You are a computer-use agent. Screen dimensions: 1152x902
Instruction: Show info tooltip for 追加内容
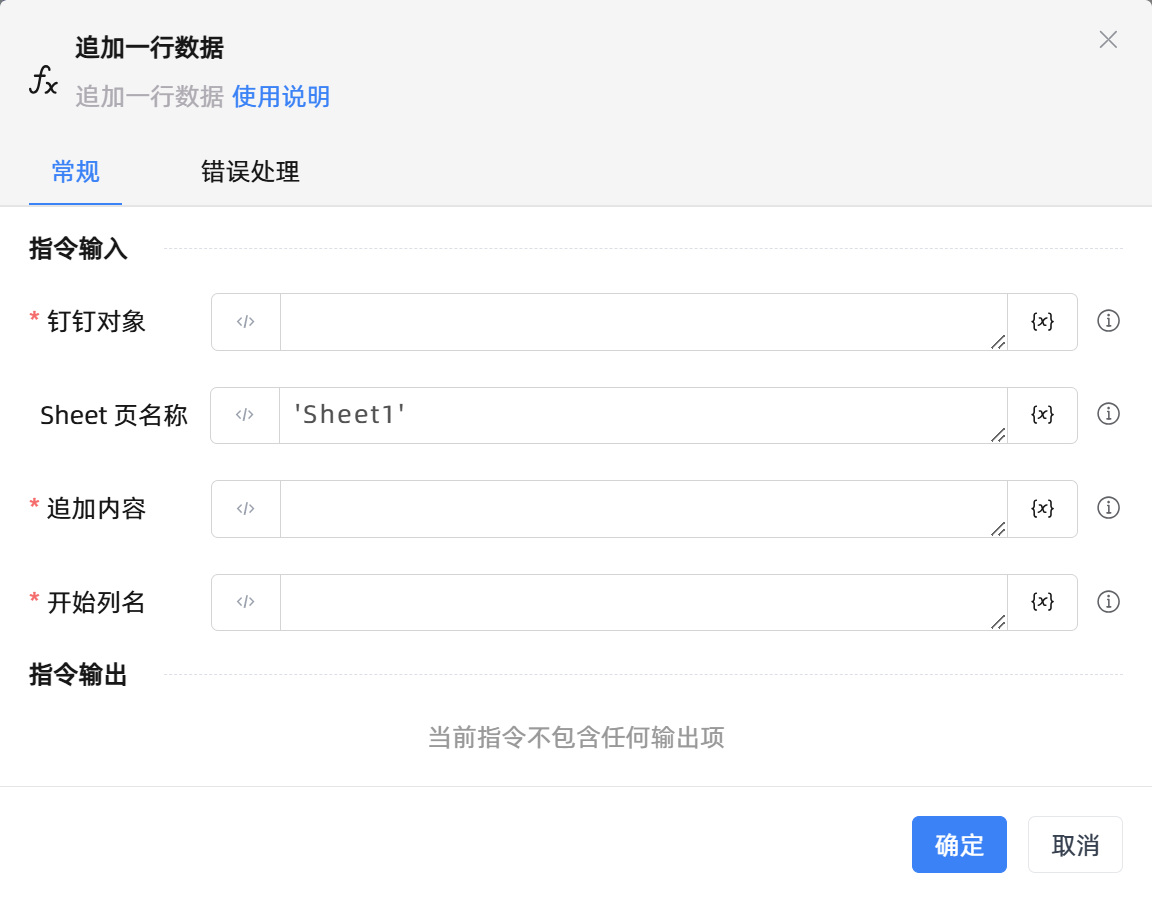pos(1108,508)
